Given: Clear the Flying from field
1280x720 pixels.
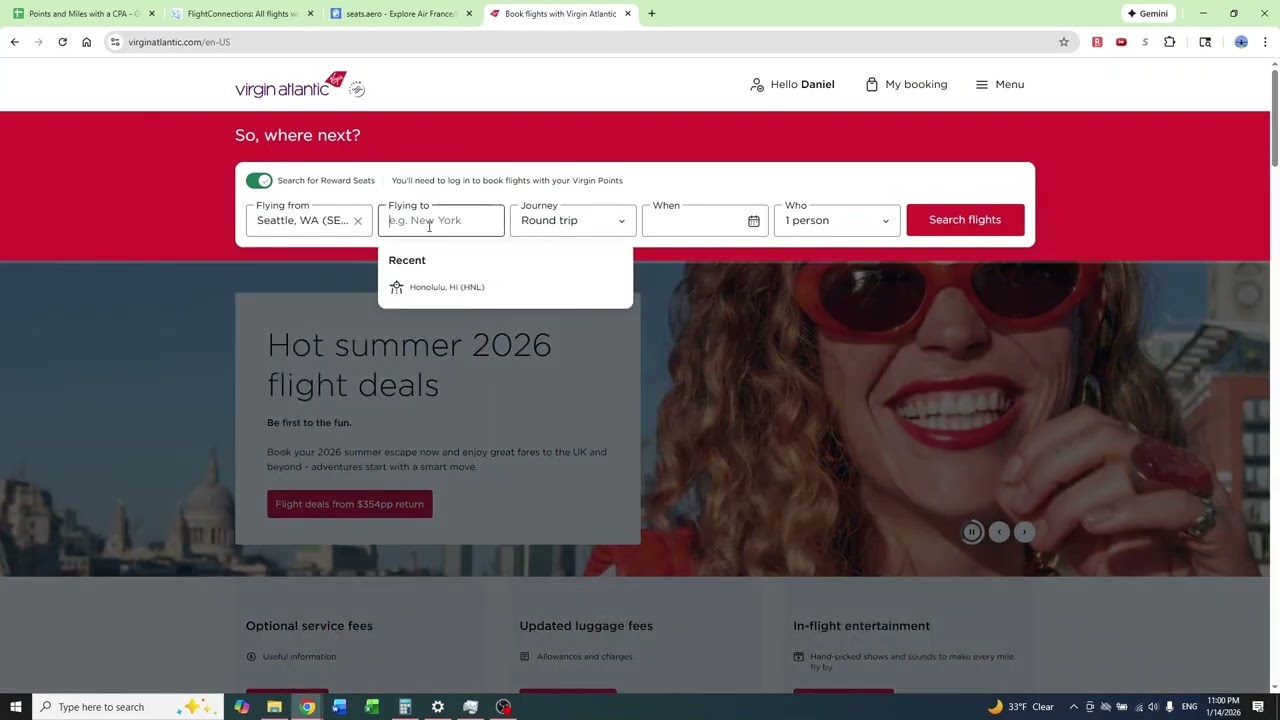Looking at the screenshot, I should pyautogui.click(x=357, y=221).
